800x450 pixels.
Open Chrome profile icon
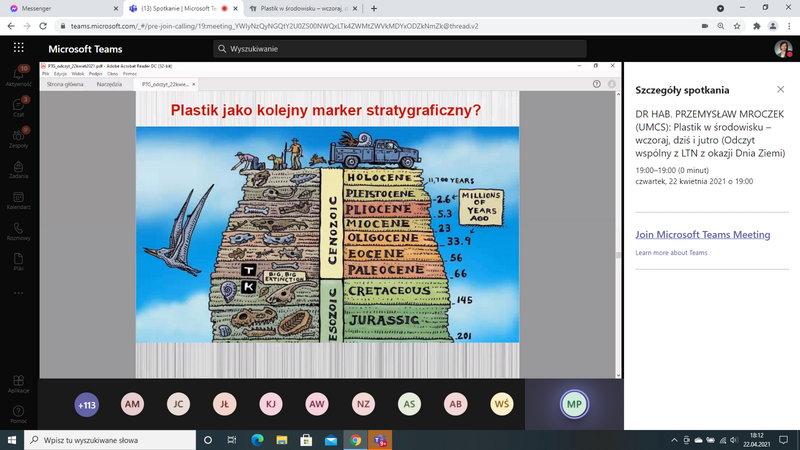pos(773,26)
